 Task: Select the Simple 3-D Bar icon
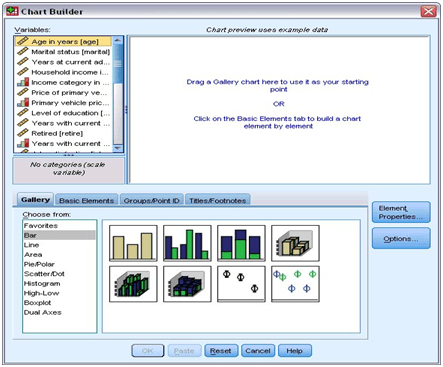click(x=295, y=243)
